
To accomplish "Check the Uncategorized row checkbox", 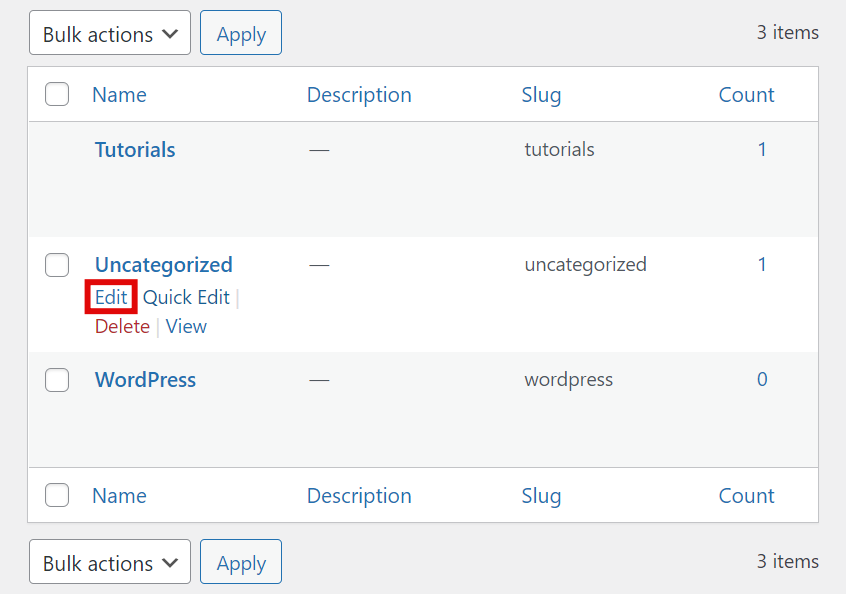I will 57,265.
